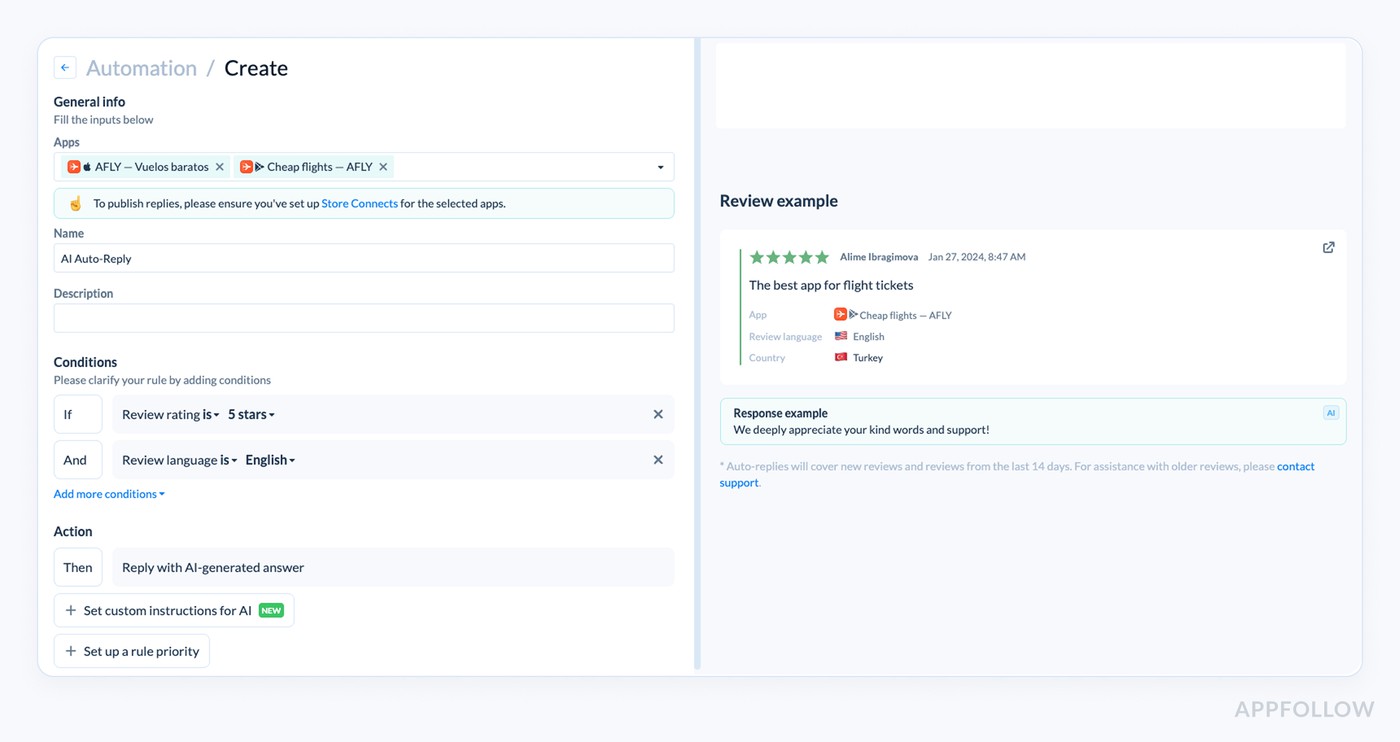Click the AI badge on the response example

point(1331,412)
